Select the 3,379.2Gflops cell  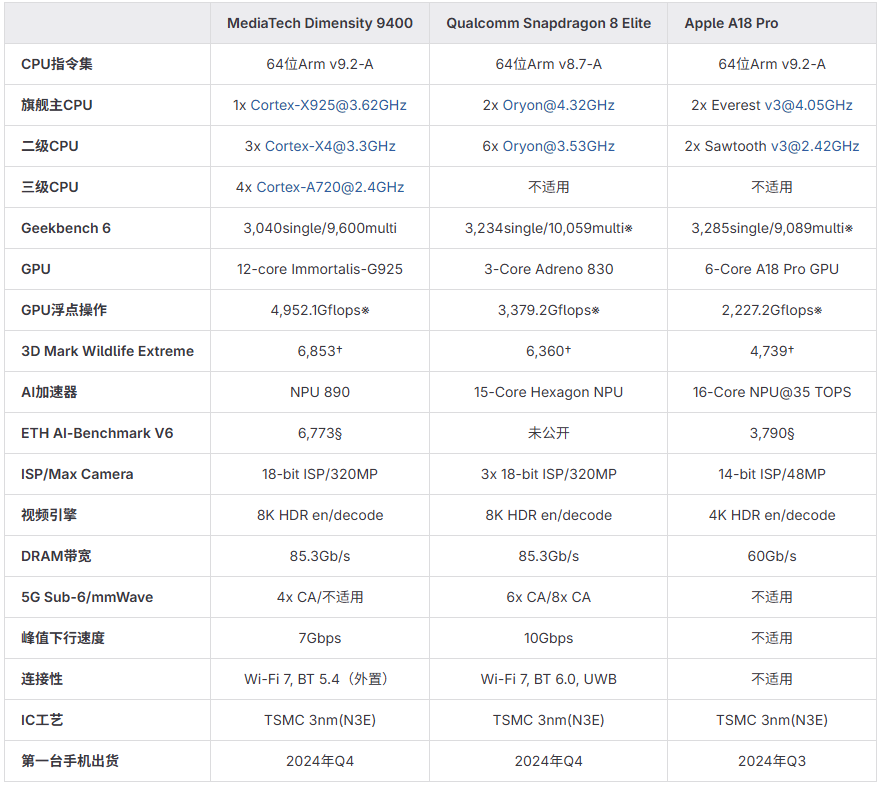pyautogui.click(x=549, y=310)
